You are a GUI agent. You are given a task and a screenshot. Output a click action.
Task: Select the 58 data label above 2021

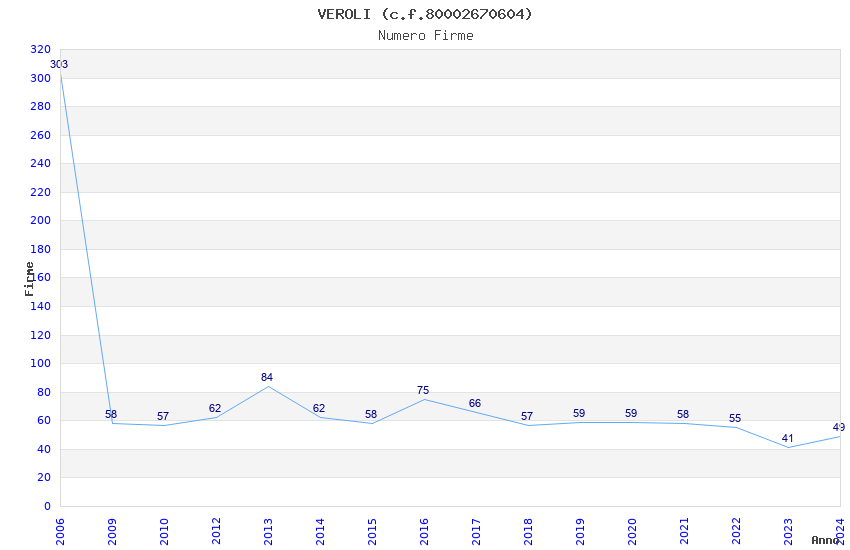coord(683,415)
